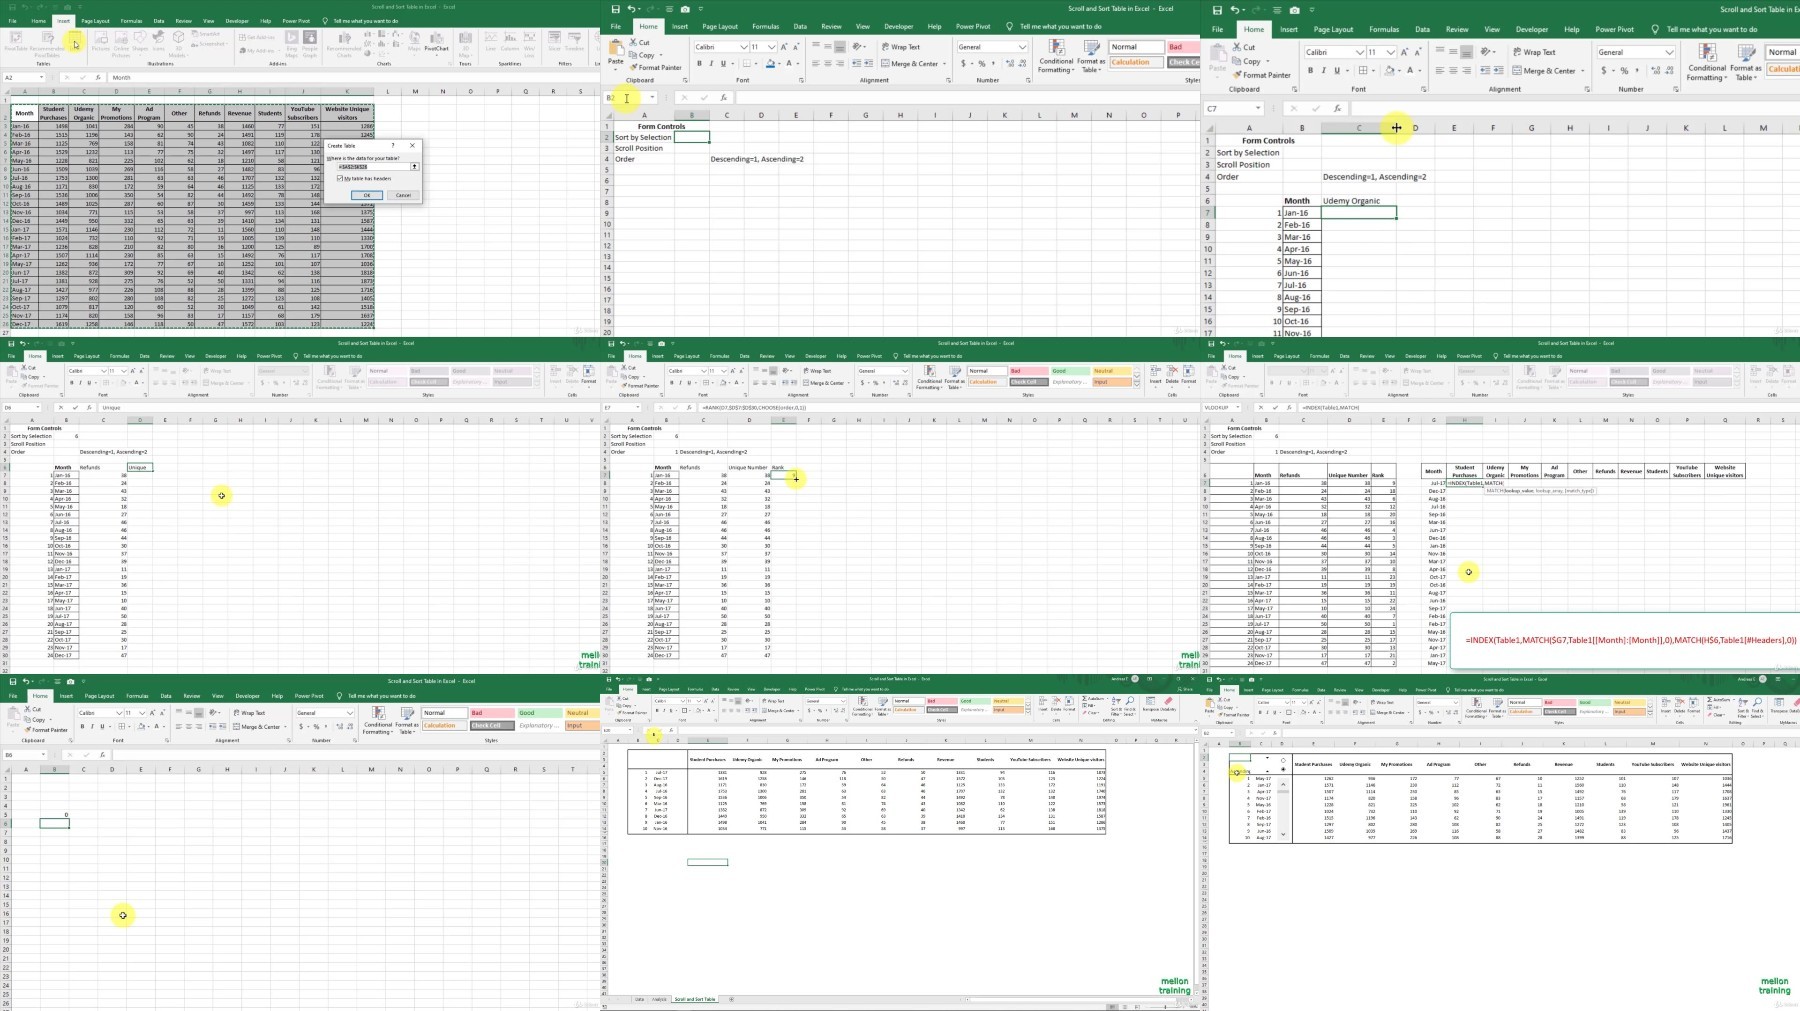
Task: Open Merge & Center dropdown arrow in top-middle window
Action: (944, 63)
